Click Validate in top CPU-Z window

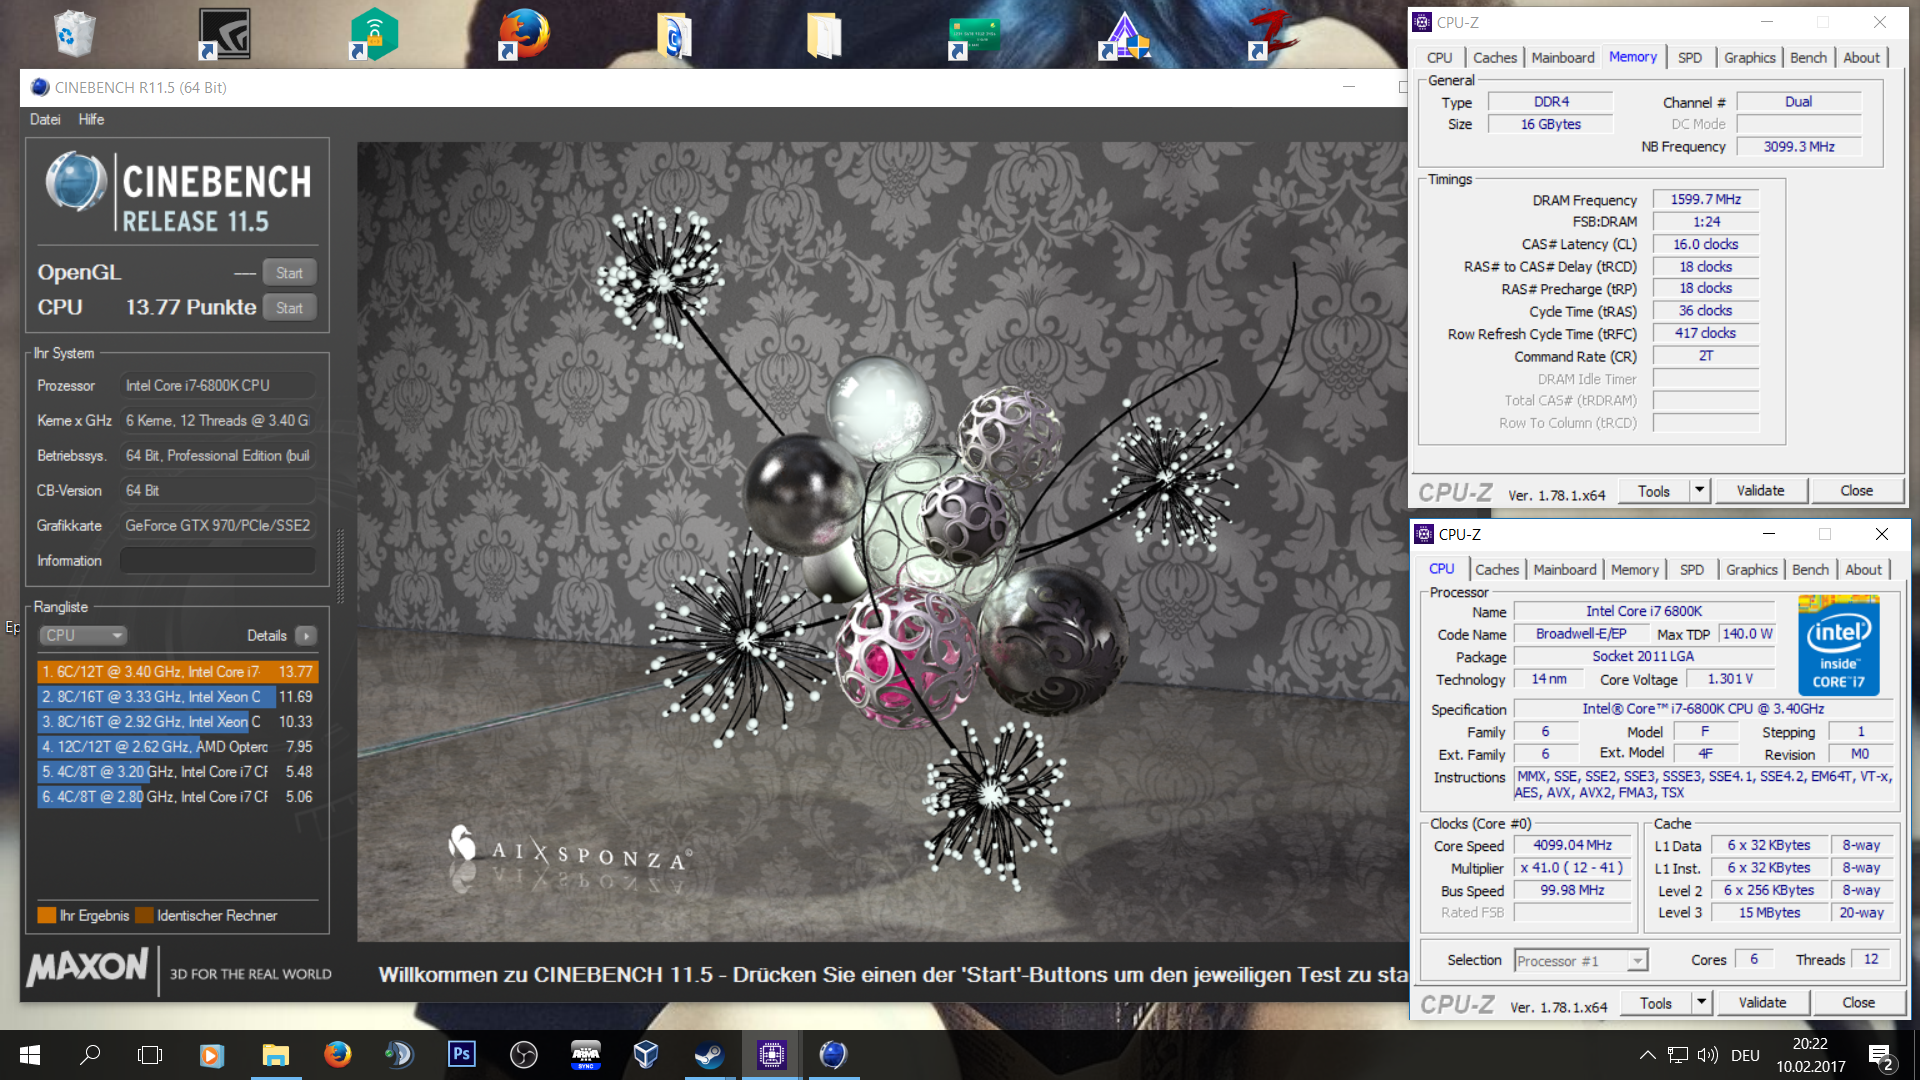click(1760, 491)
